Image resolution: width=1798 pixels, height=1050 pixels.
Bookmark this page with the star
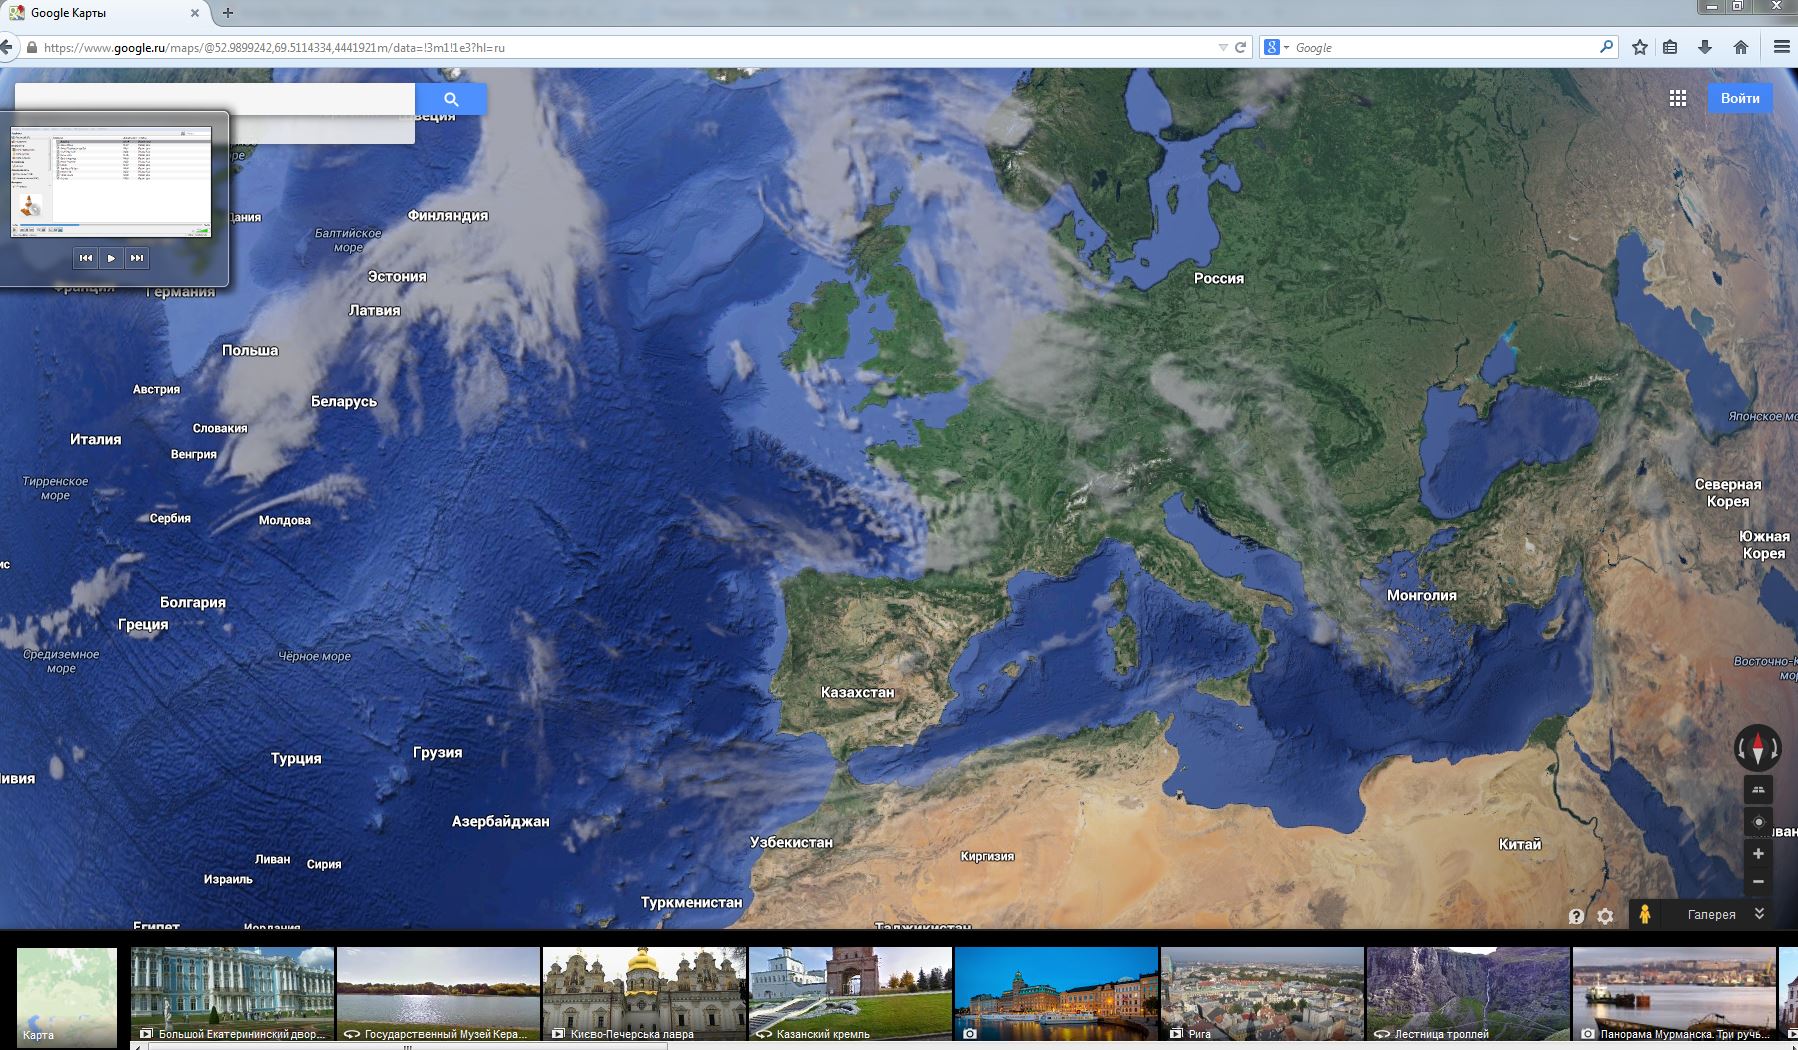click(x=1640, y=47)
